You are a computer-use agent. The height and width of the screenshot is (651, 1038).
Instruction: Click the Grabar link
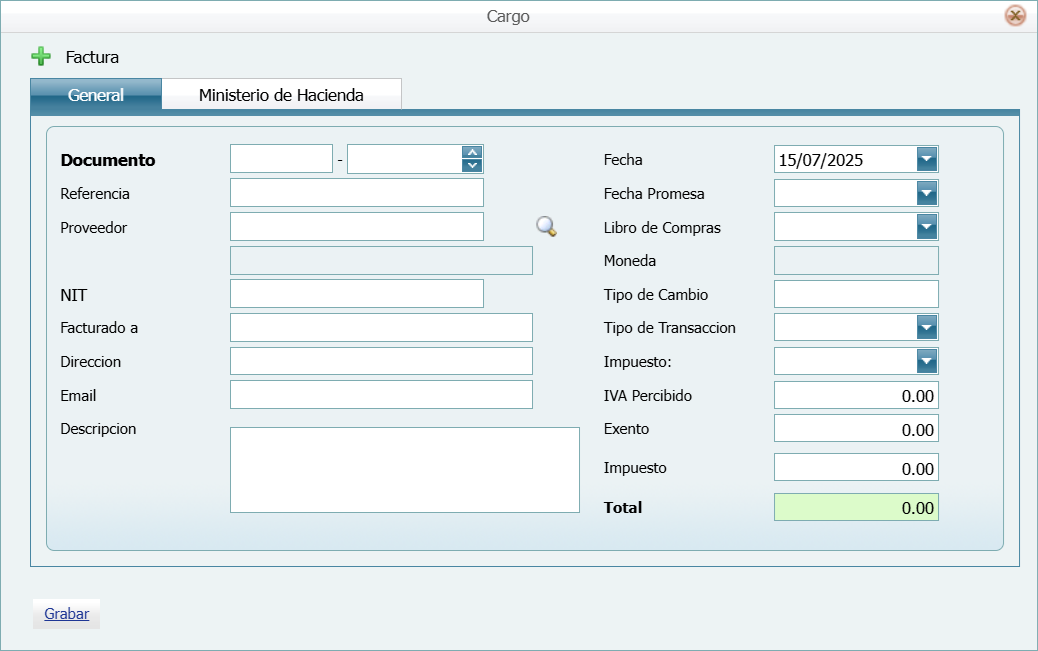64,613
